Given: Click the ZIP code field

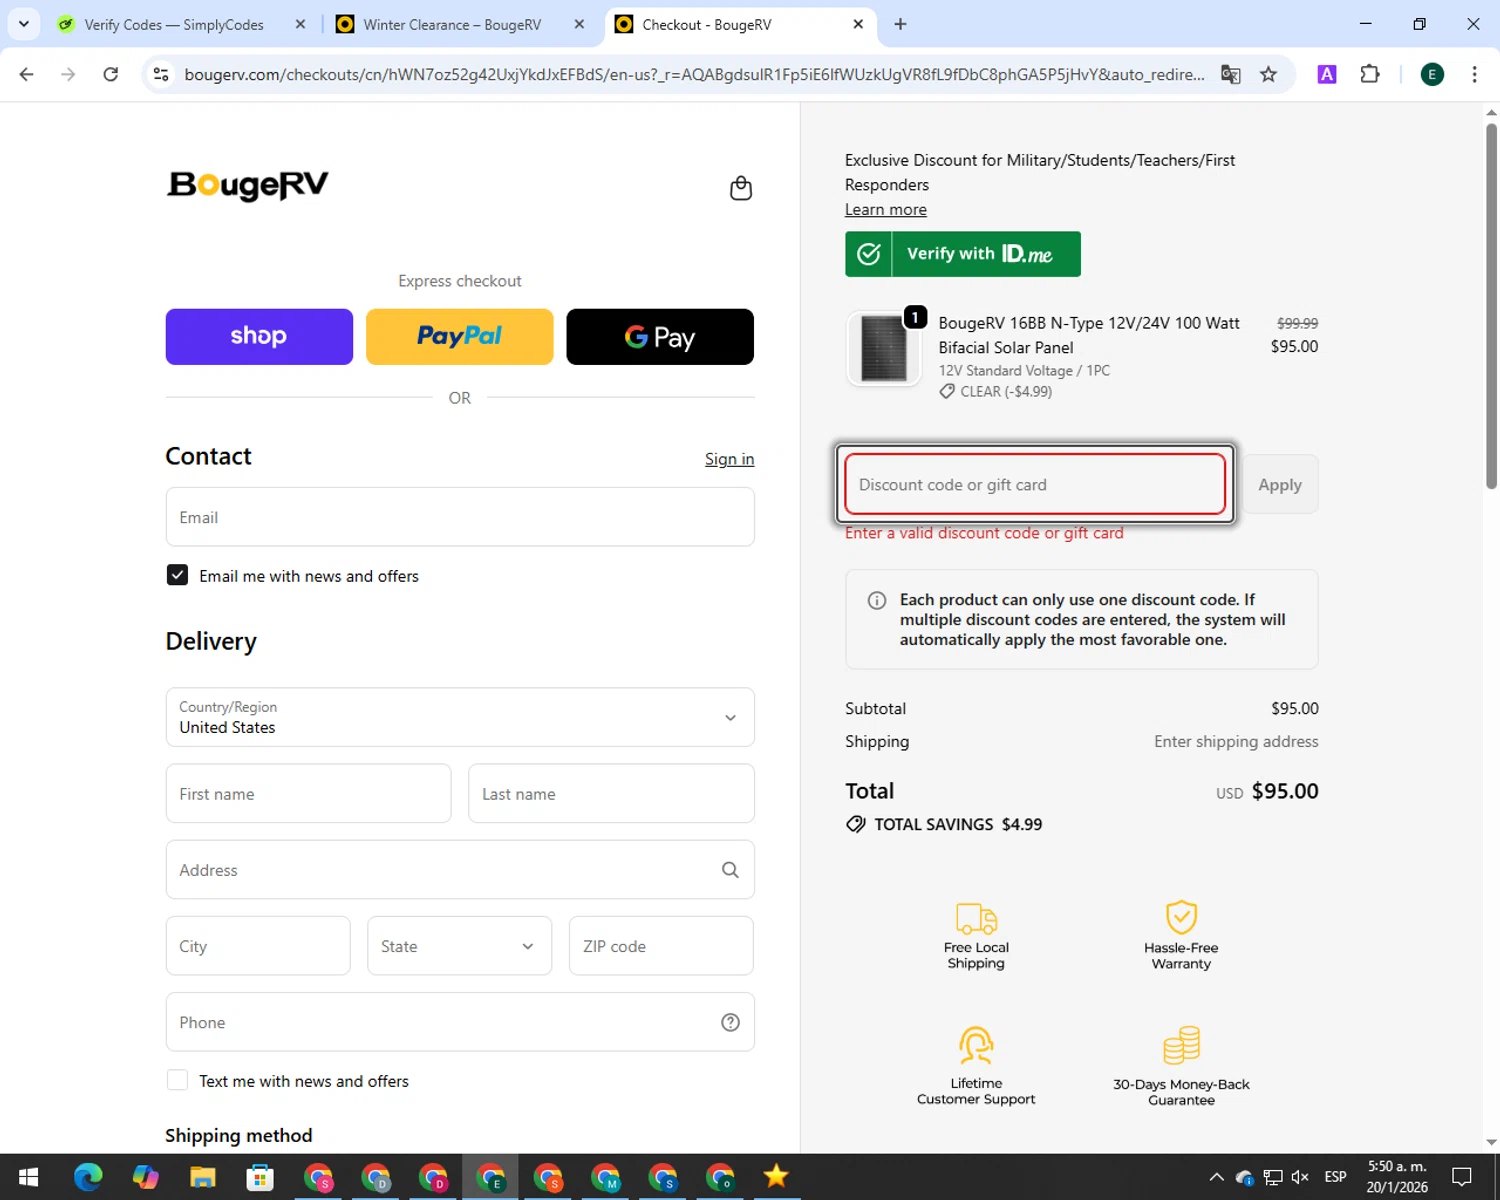Looking at the screenshot, I should click(x=661, y=946).
